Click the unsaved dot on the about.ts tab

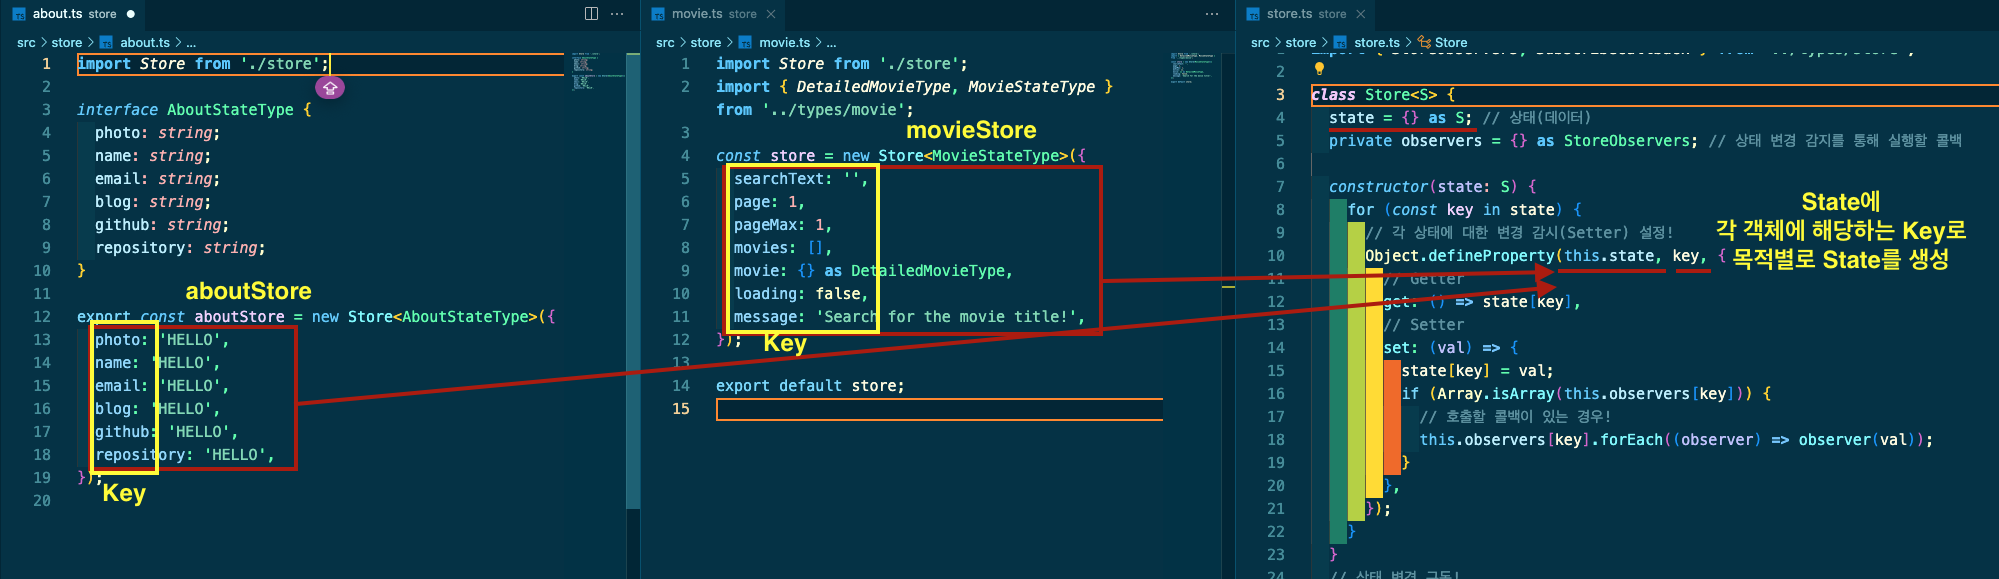(x=131, y=14)
